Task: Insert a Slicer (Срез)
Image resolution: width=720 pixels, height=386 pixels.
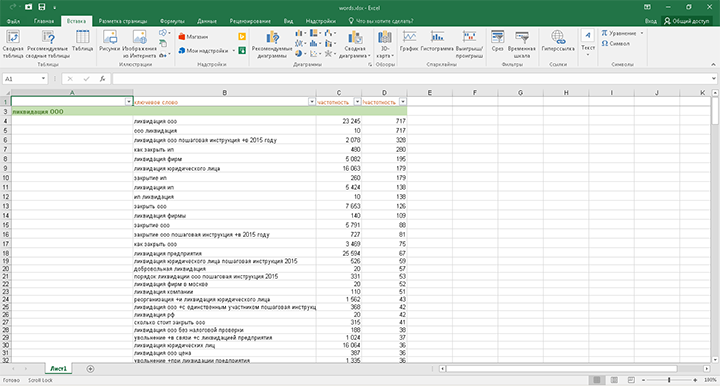Action: point(497,41)
